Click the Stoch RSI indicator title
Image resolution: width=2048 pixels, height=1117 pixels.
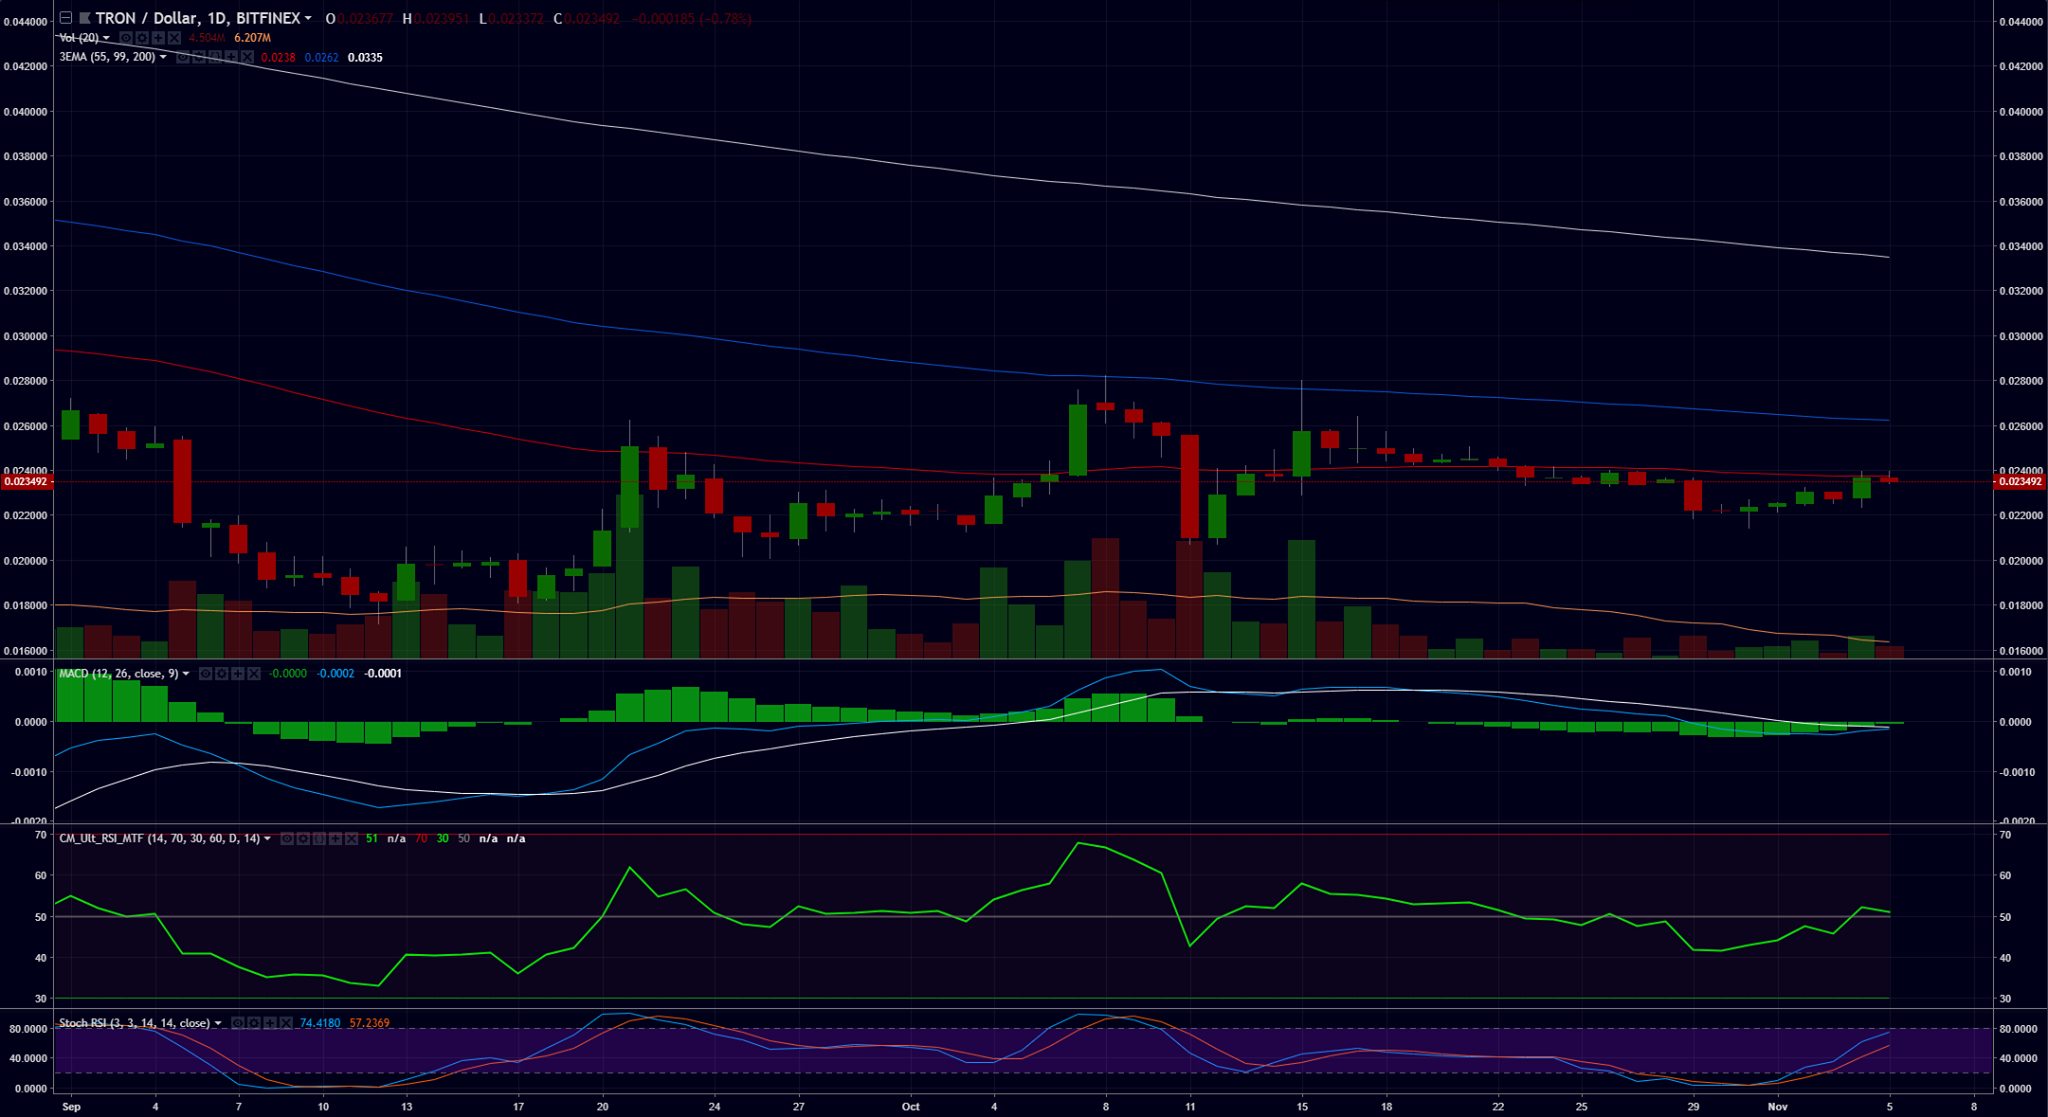pyautogui.click(x=134, y=1023)
